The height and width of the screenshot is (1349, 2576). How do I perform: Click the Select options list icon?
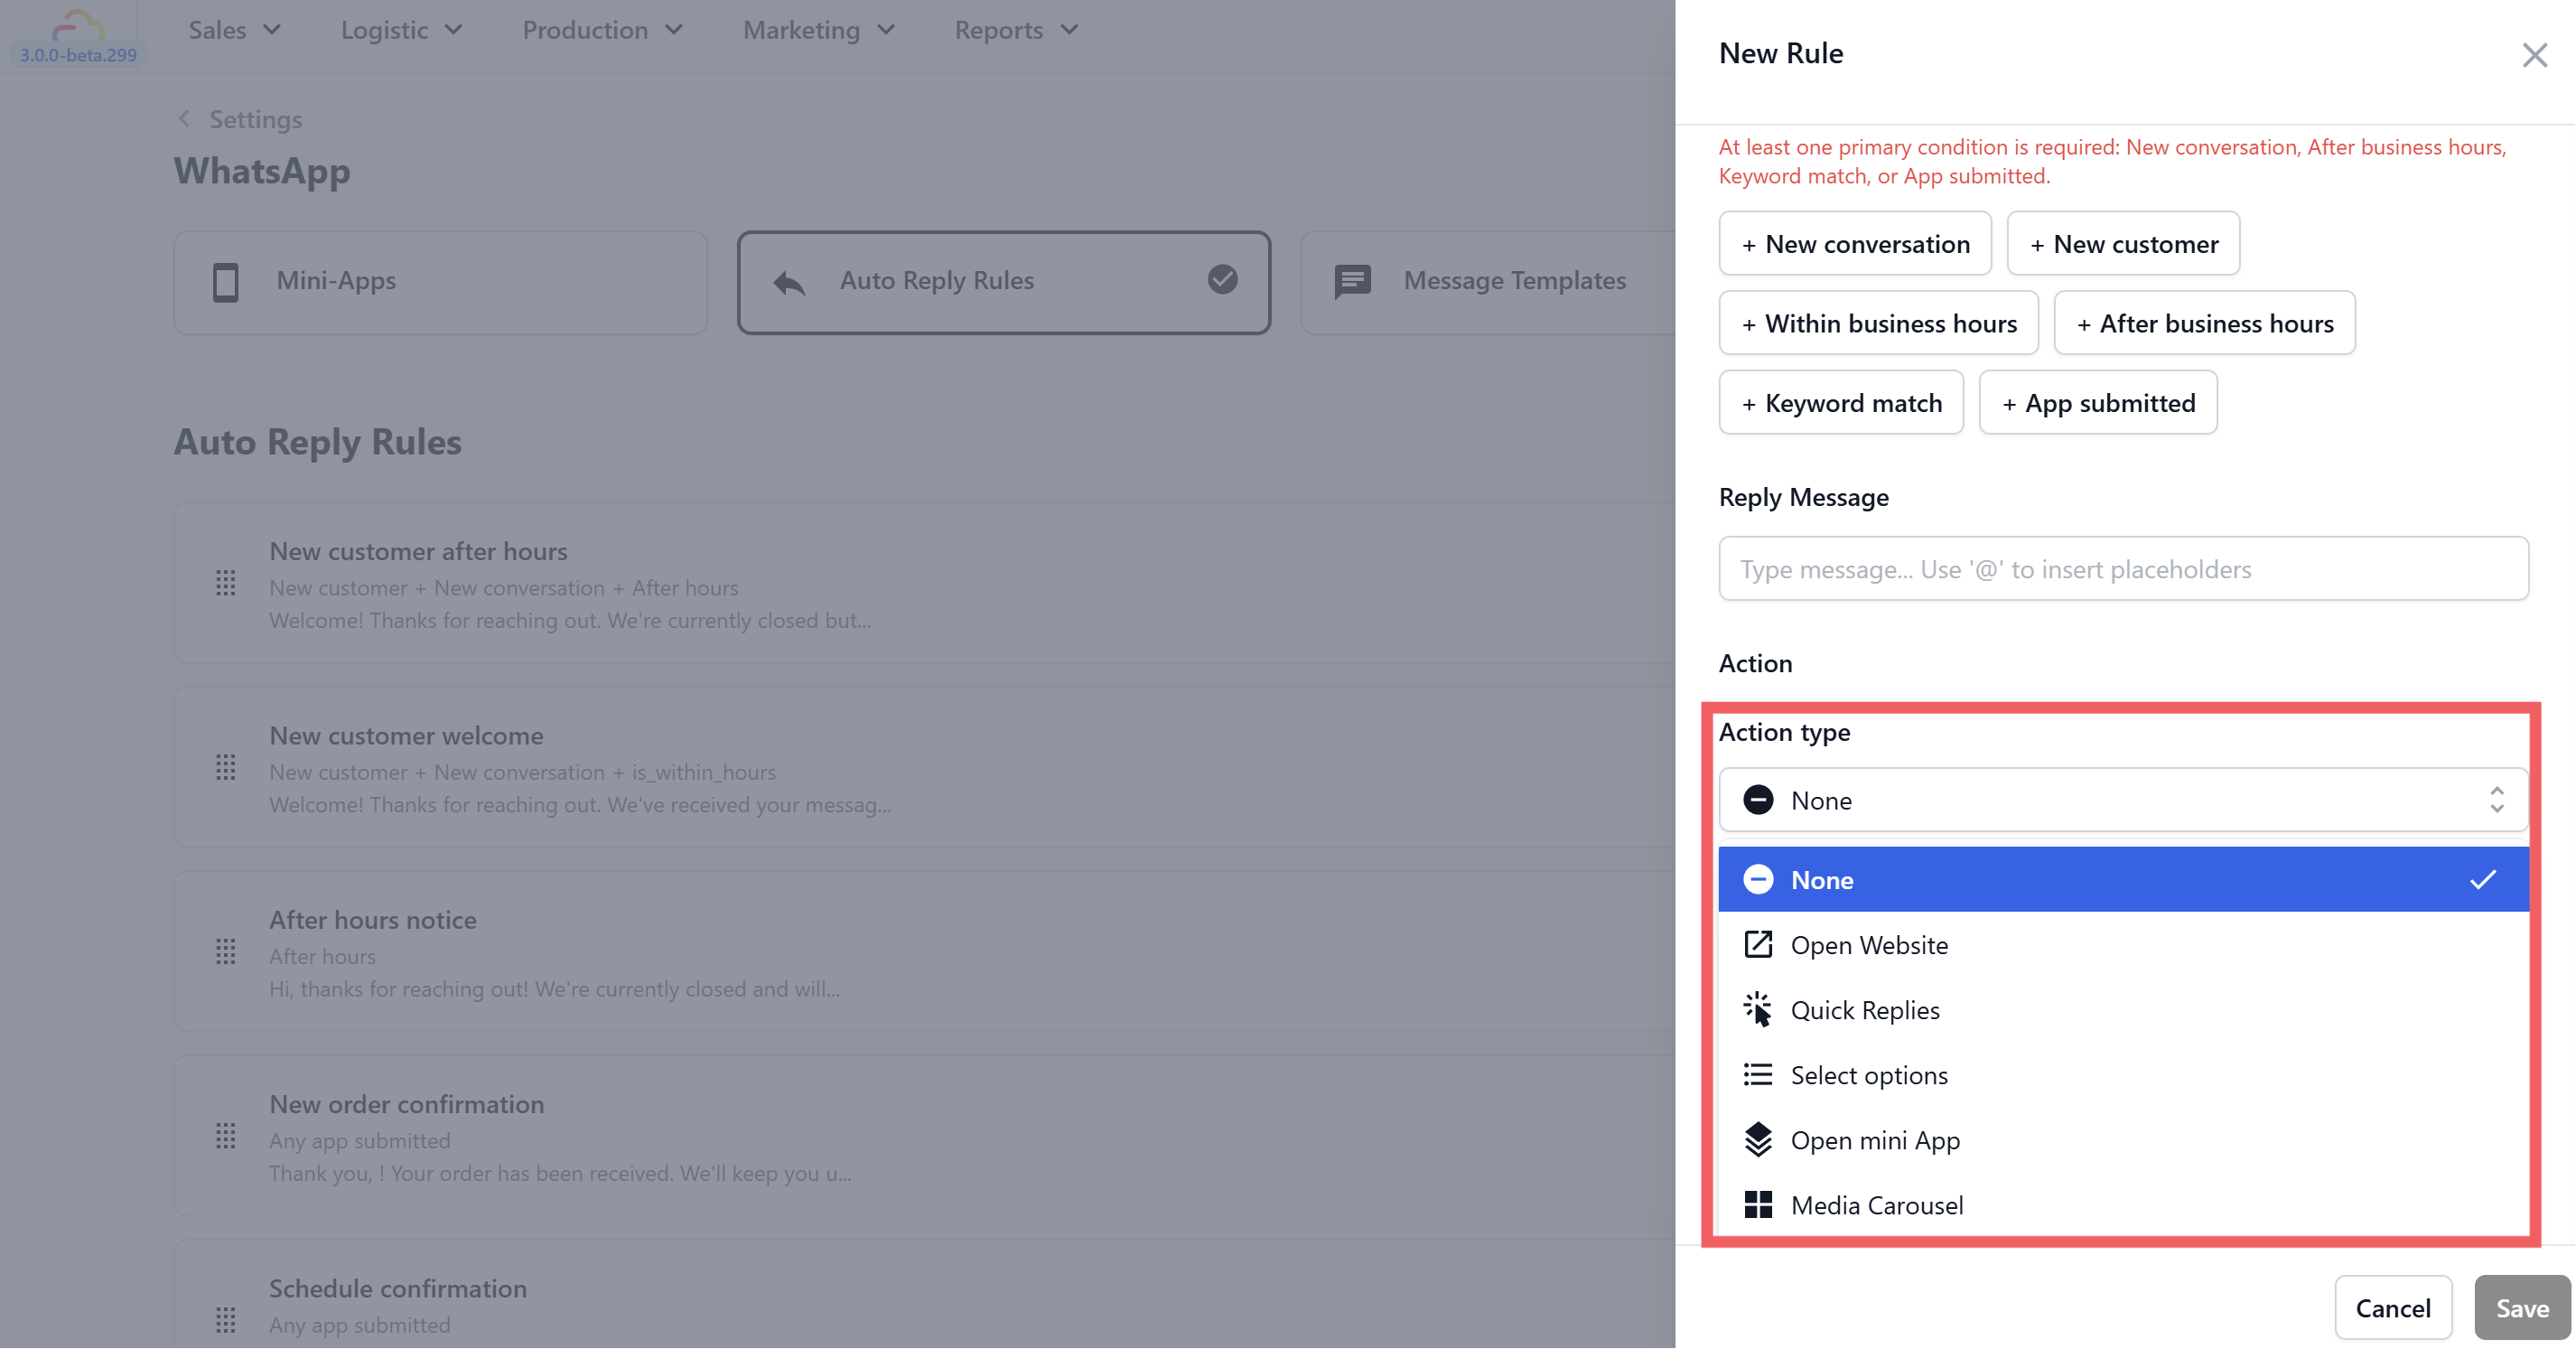[1757, 1074]
